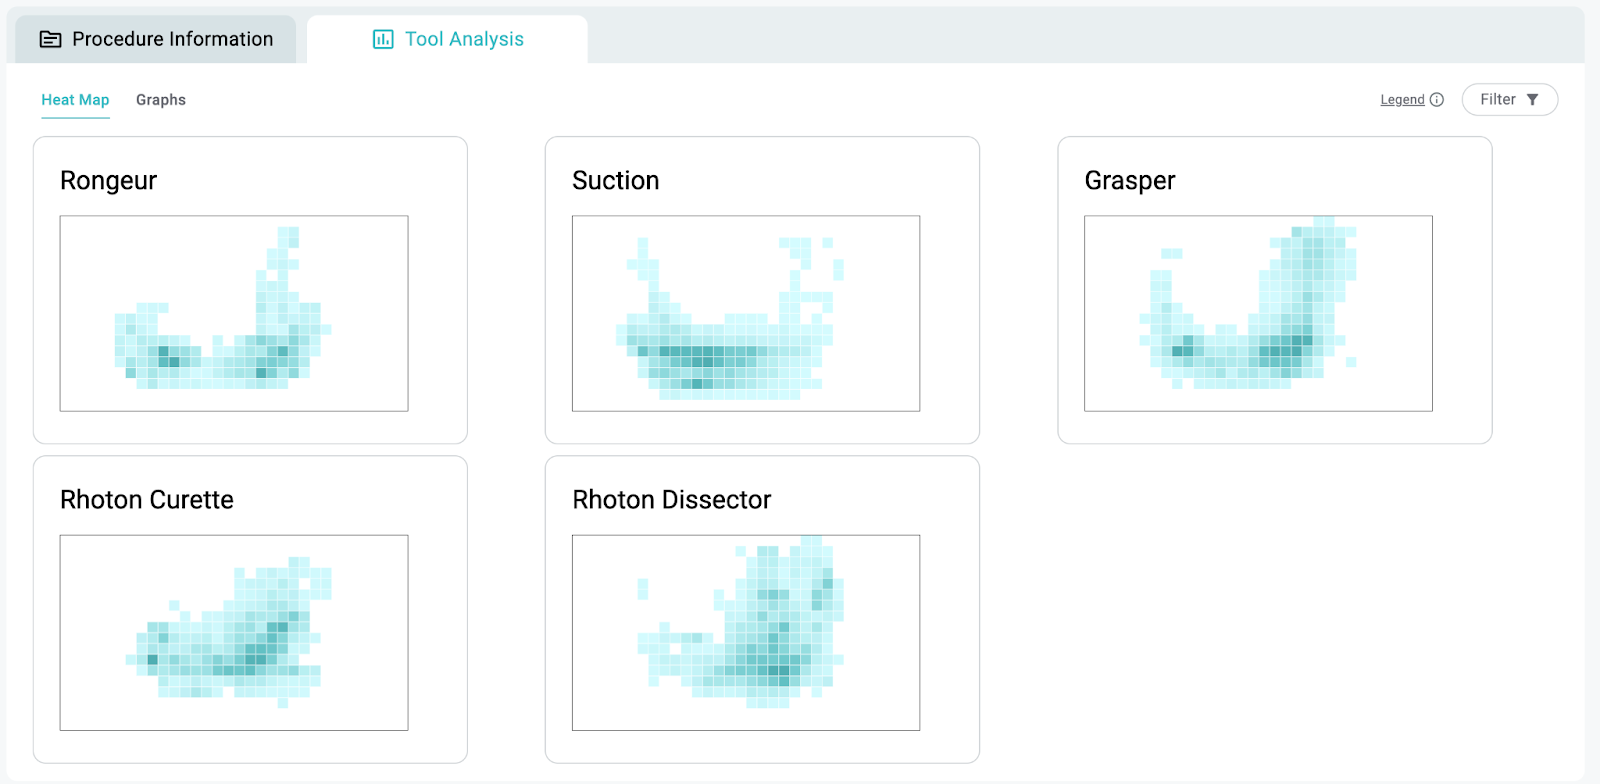Select the Heat Map view
This screenshot has width=1600, height=784.
(75, 99)
